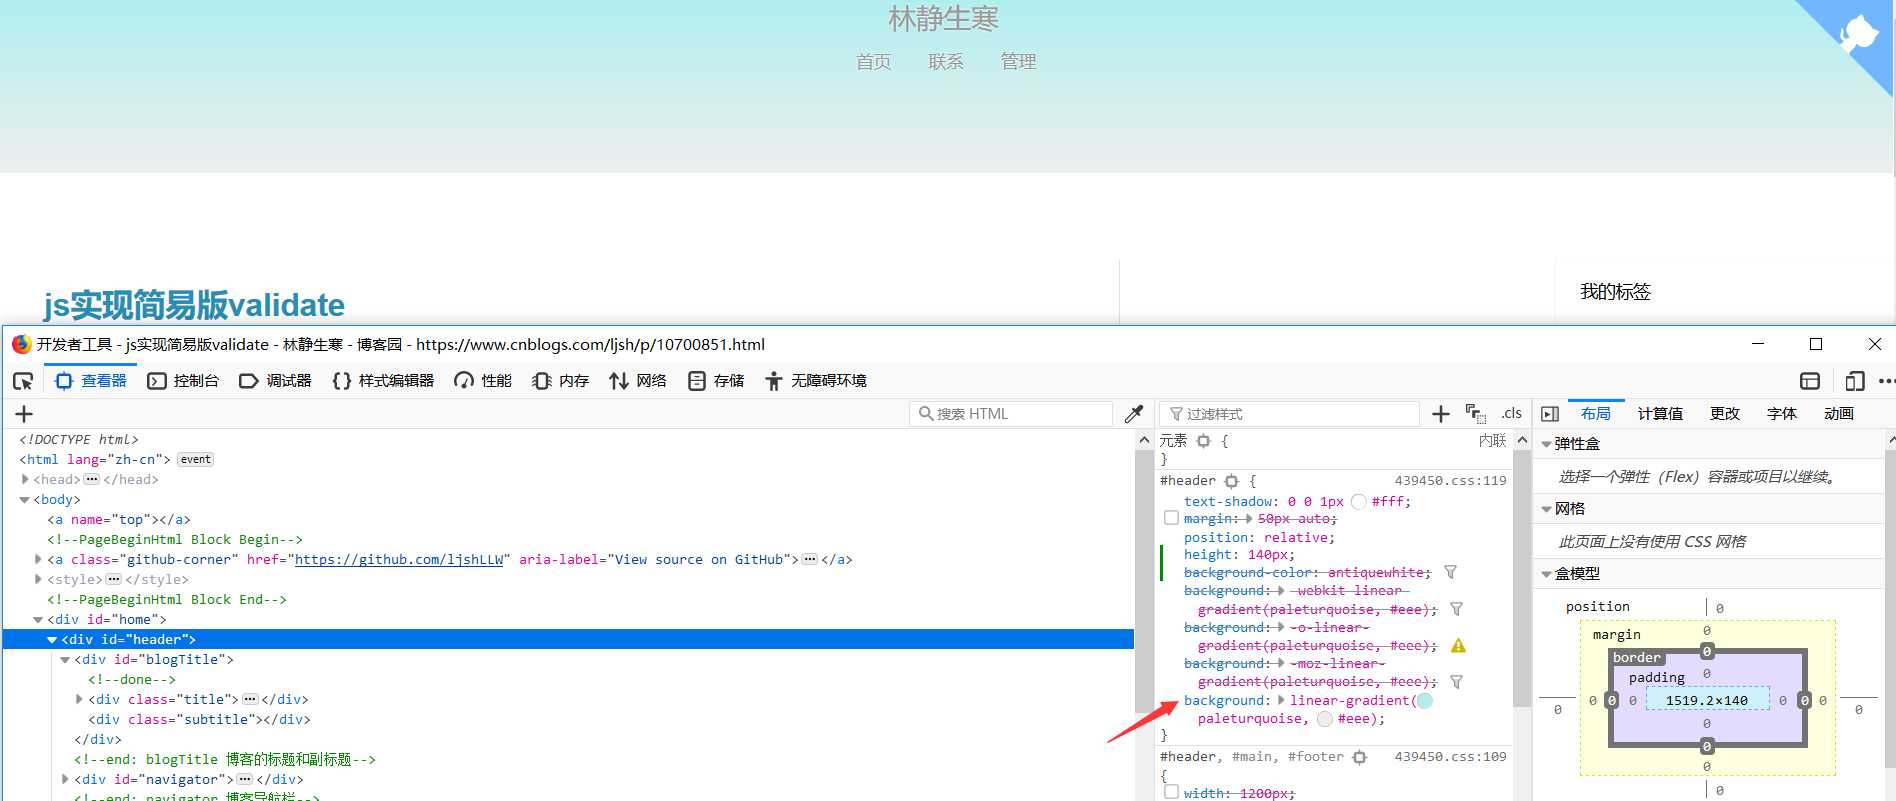
Task: Open the #fff text-shadow color swatch
Action: point(1358,502)
